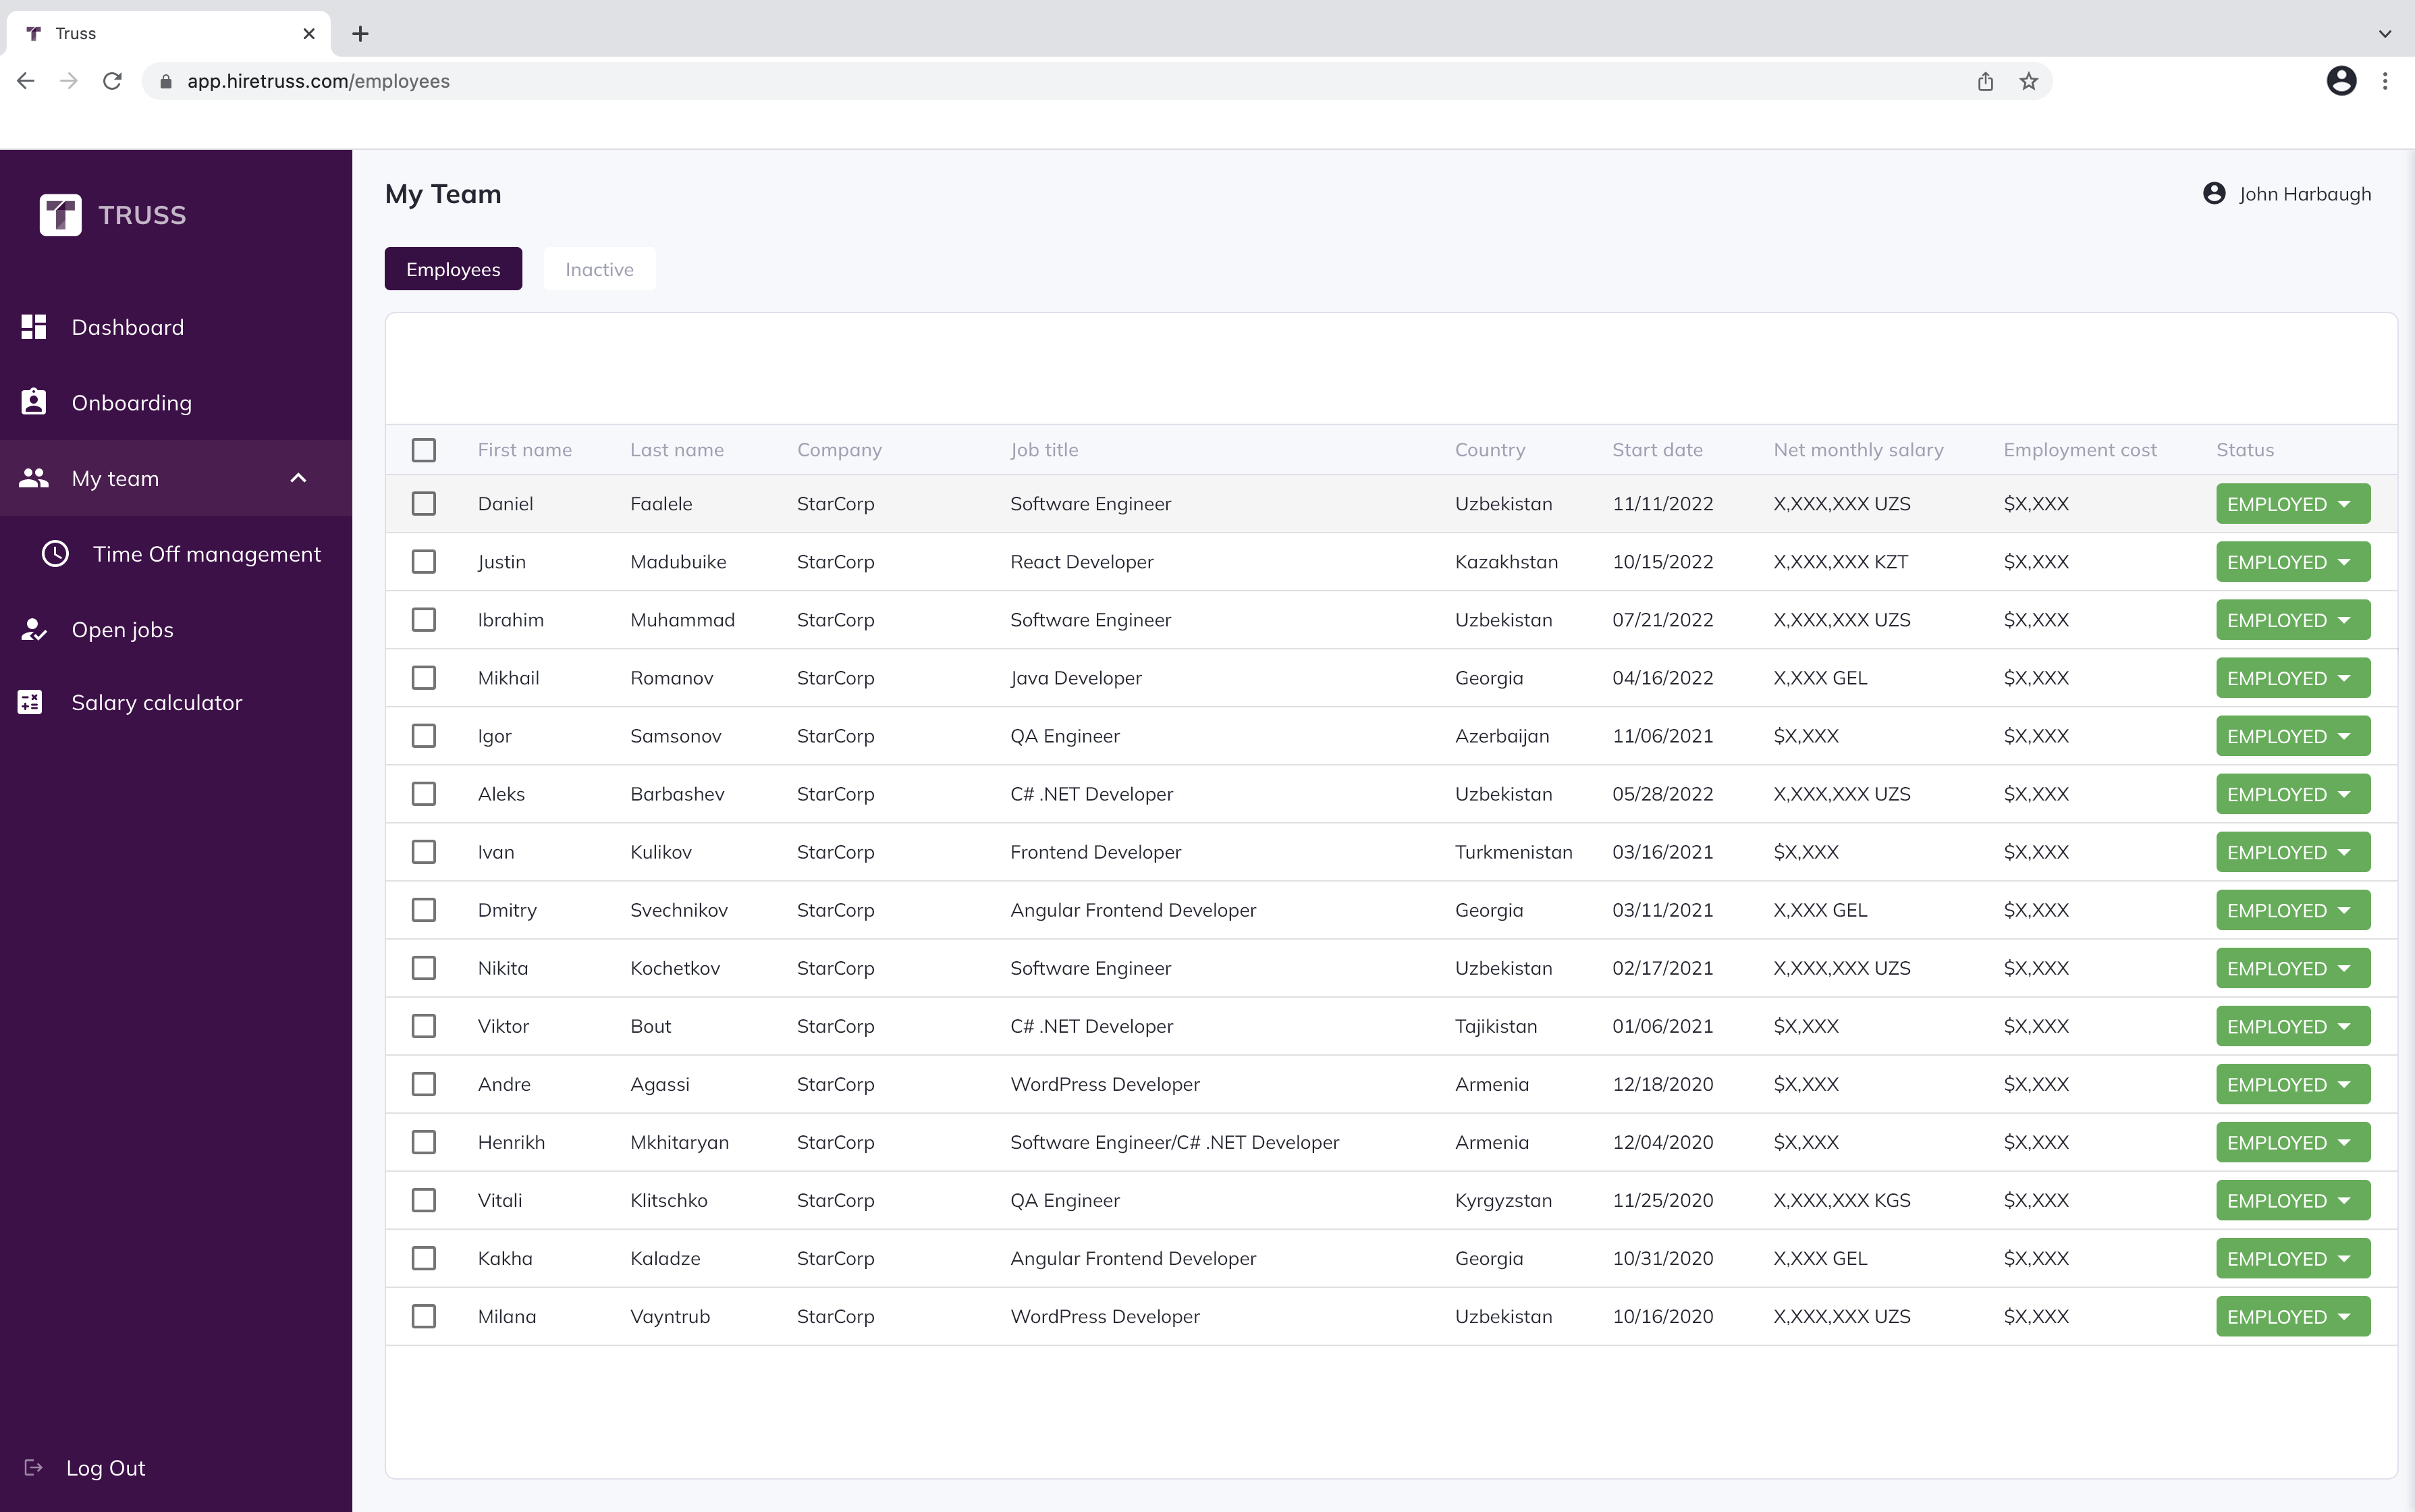Switch to the Inactive tab
Viewport: 2415px width, 1512px height.
[599, 269]
